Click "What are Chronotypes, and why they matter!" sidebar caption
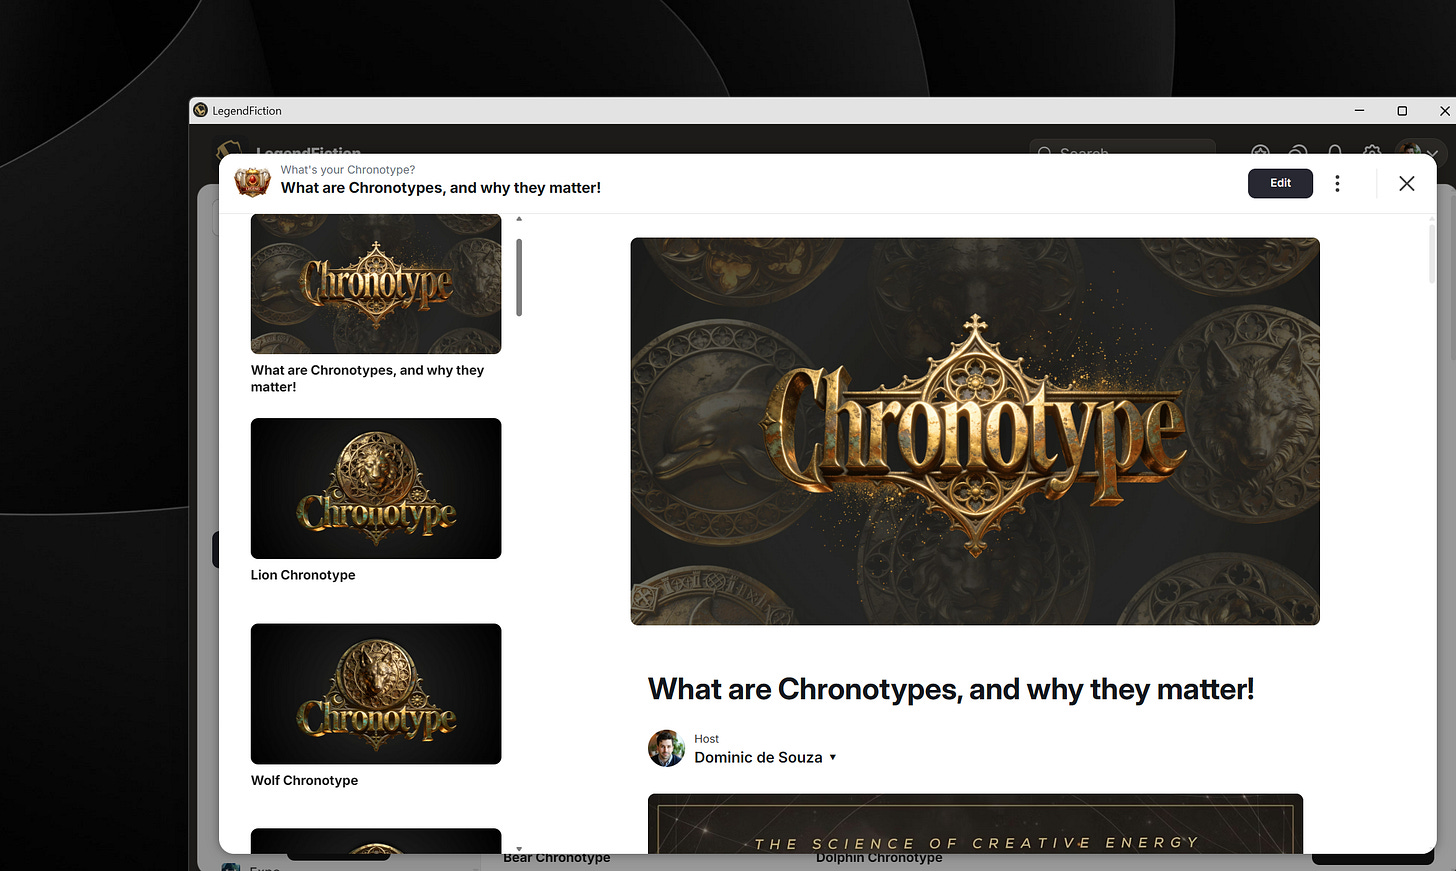1456x871 pixels. click(367, 378)
